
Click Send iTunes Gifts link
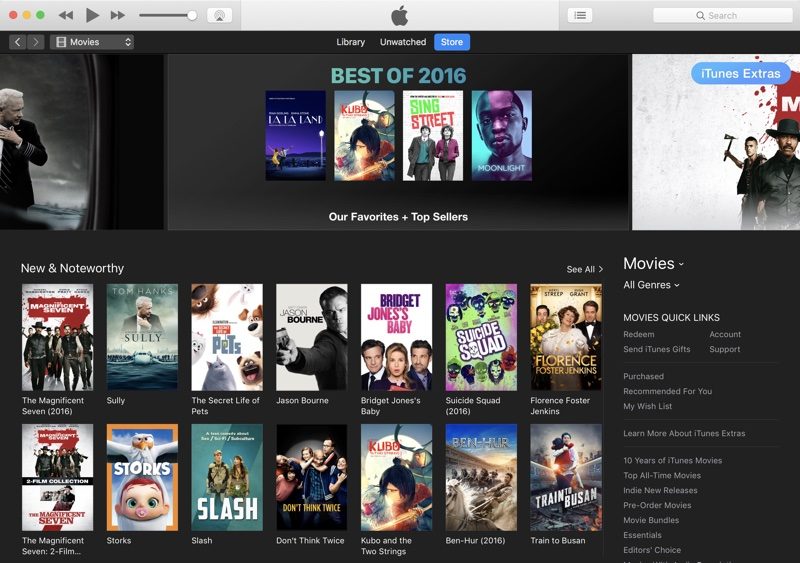click(657, 349)
